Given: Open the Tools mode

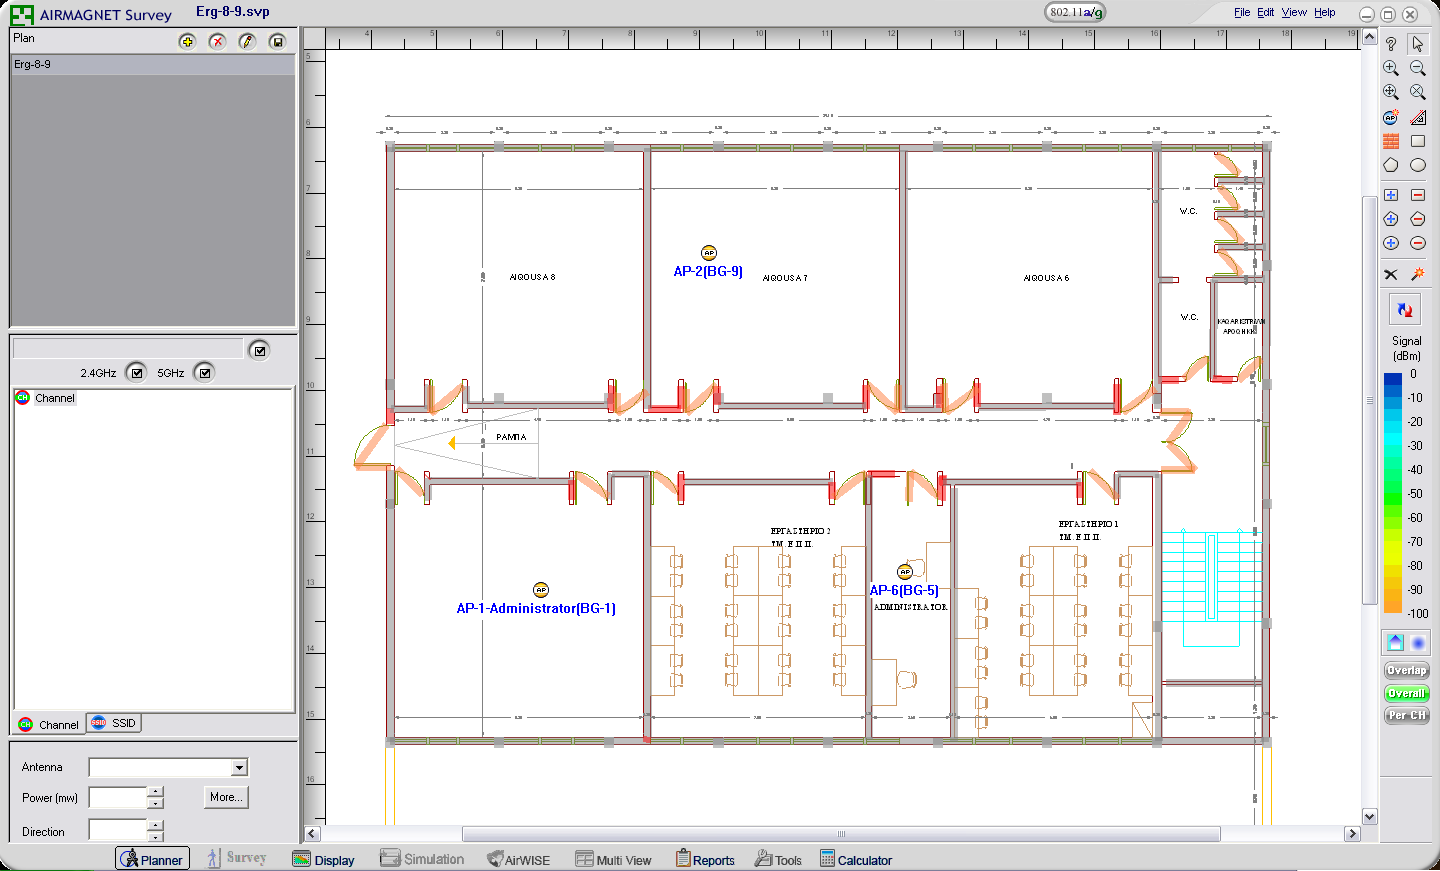Looking at the screenshot, I should [x=778, y=859].
